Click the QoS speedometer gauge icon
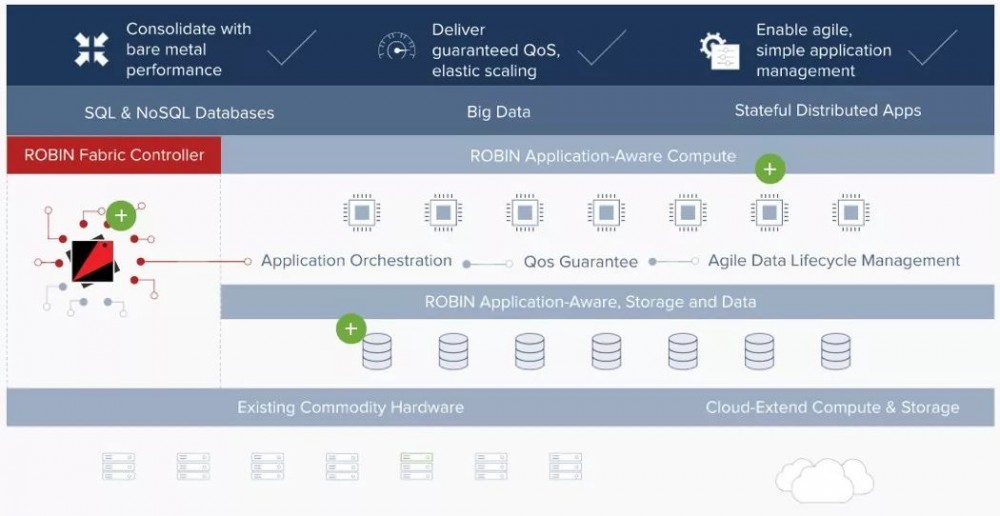 click(x=396, y=47)
